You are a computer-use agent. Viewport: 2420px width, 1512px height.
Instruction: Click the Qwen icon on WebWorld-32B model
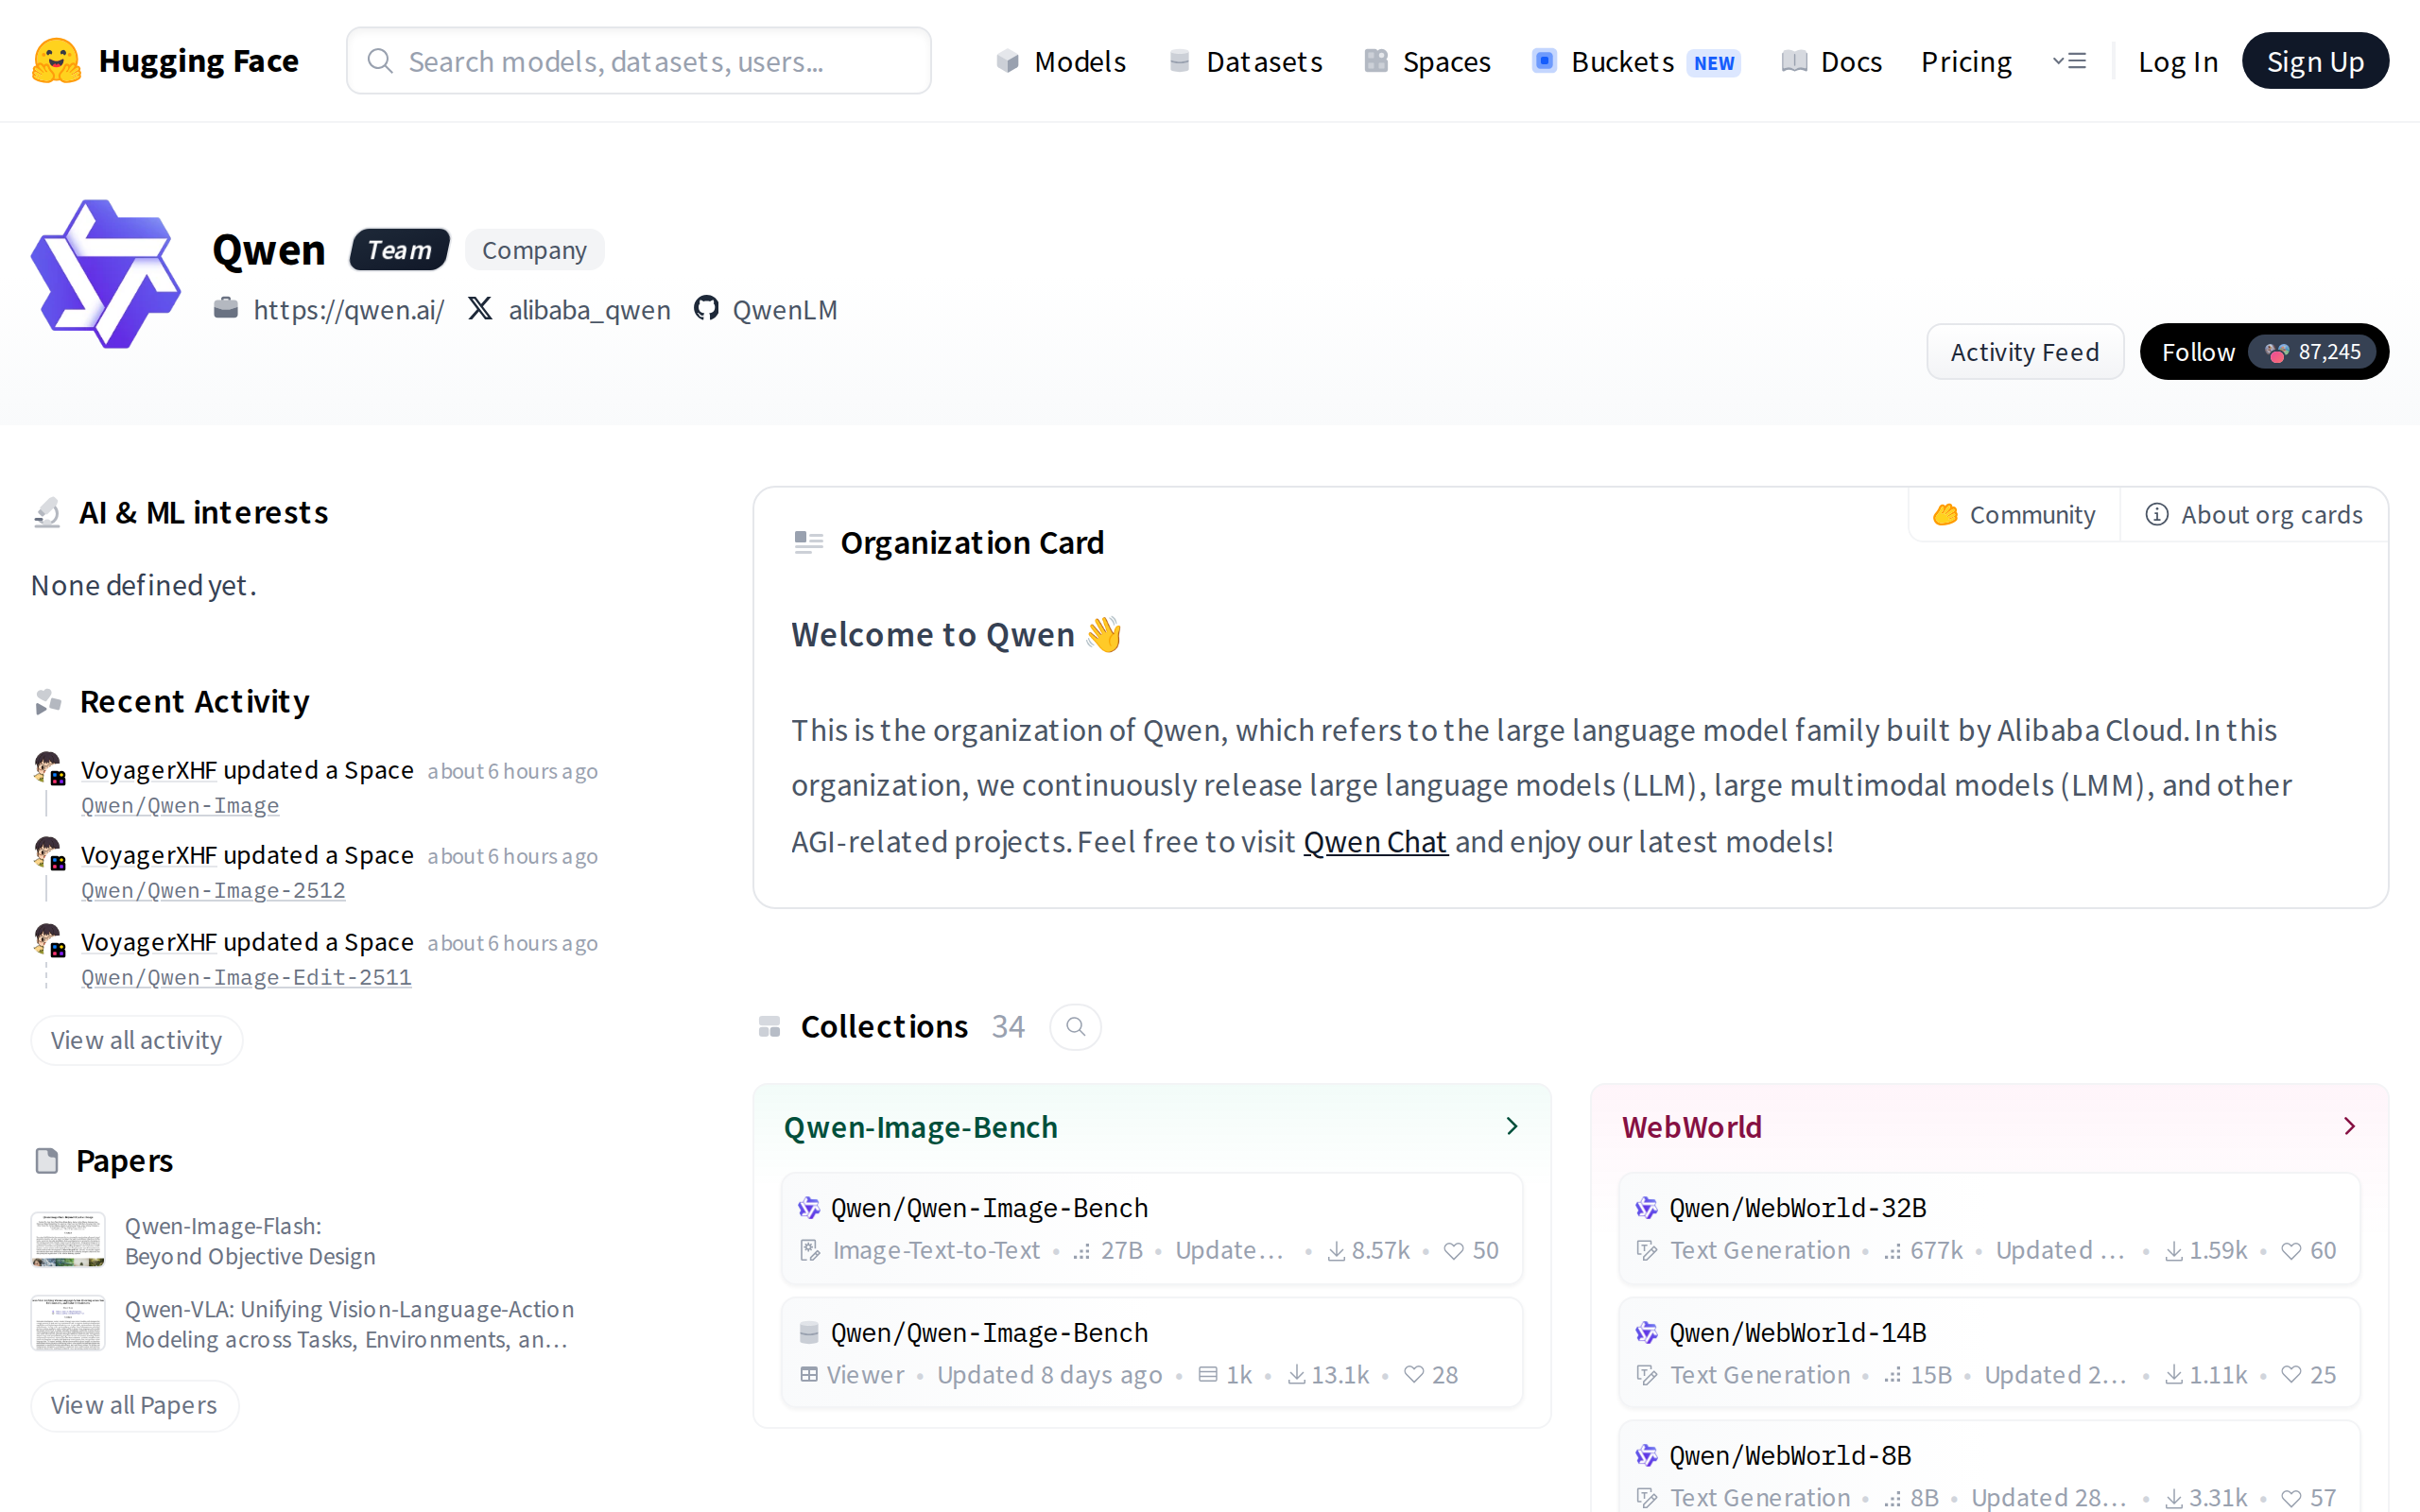pyautogui.click(x=1646, y=1208)
